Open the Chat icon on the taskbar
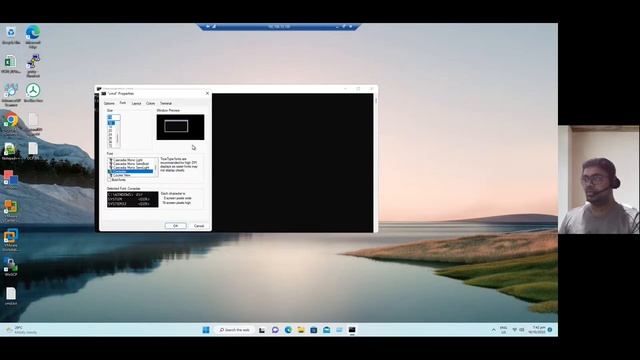This screenshot has height=360, width=640. (x=275, y=330)
